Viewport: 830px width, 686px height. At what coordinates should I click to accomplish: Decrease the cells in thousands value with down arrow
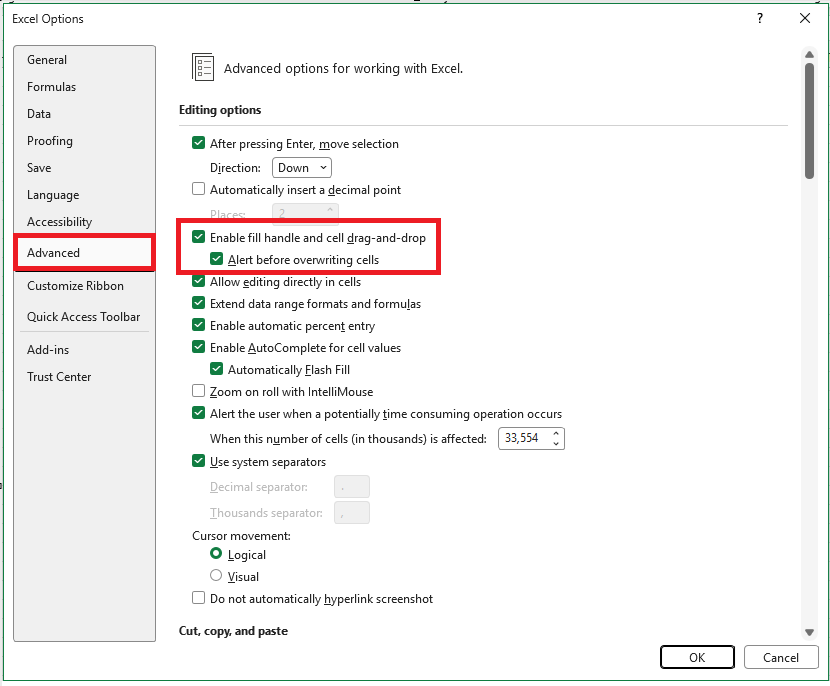click(x=556, y=444)
